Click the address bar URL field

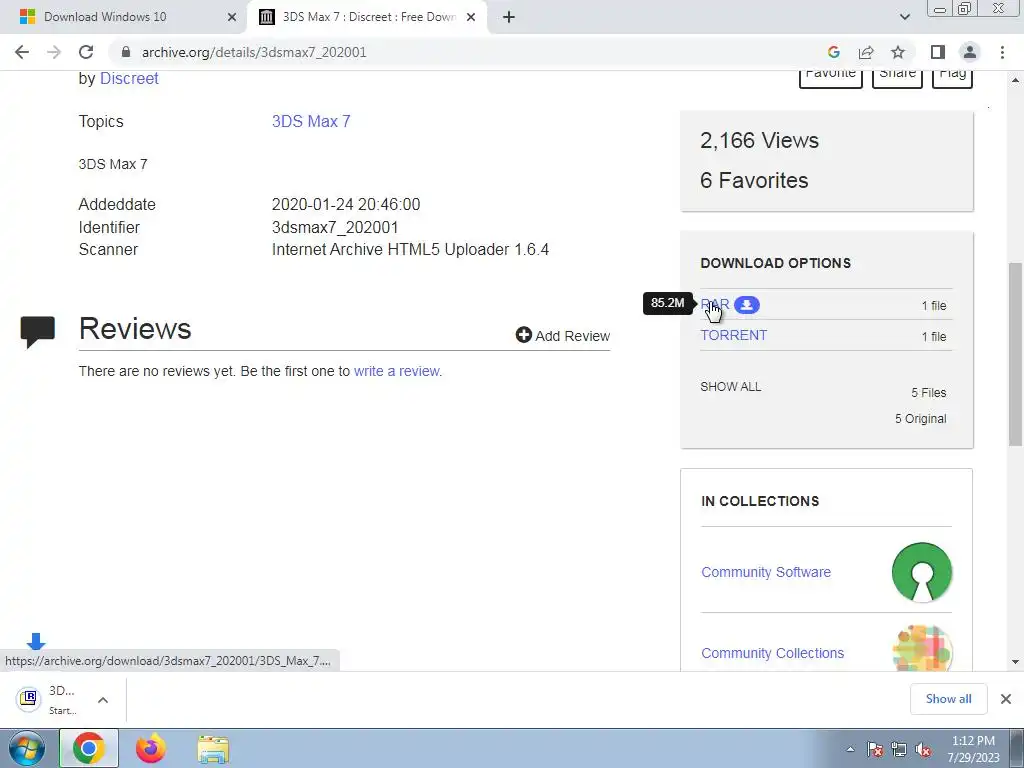tap(470, 52)
